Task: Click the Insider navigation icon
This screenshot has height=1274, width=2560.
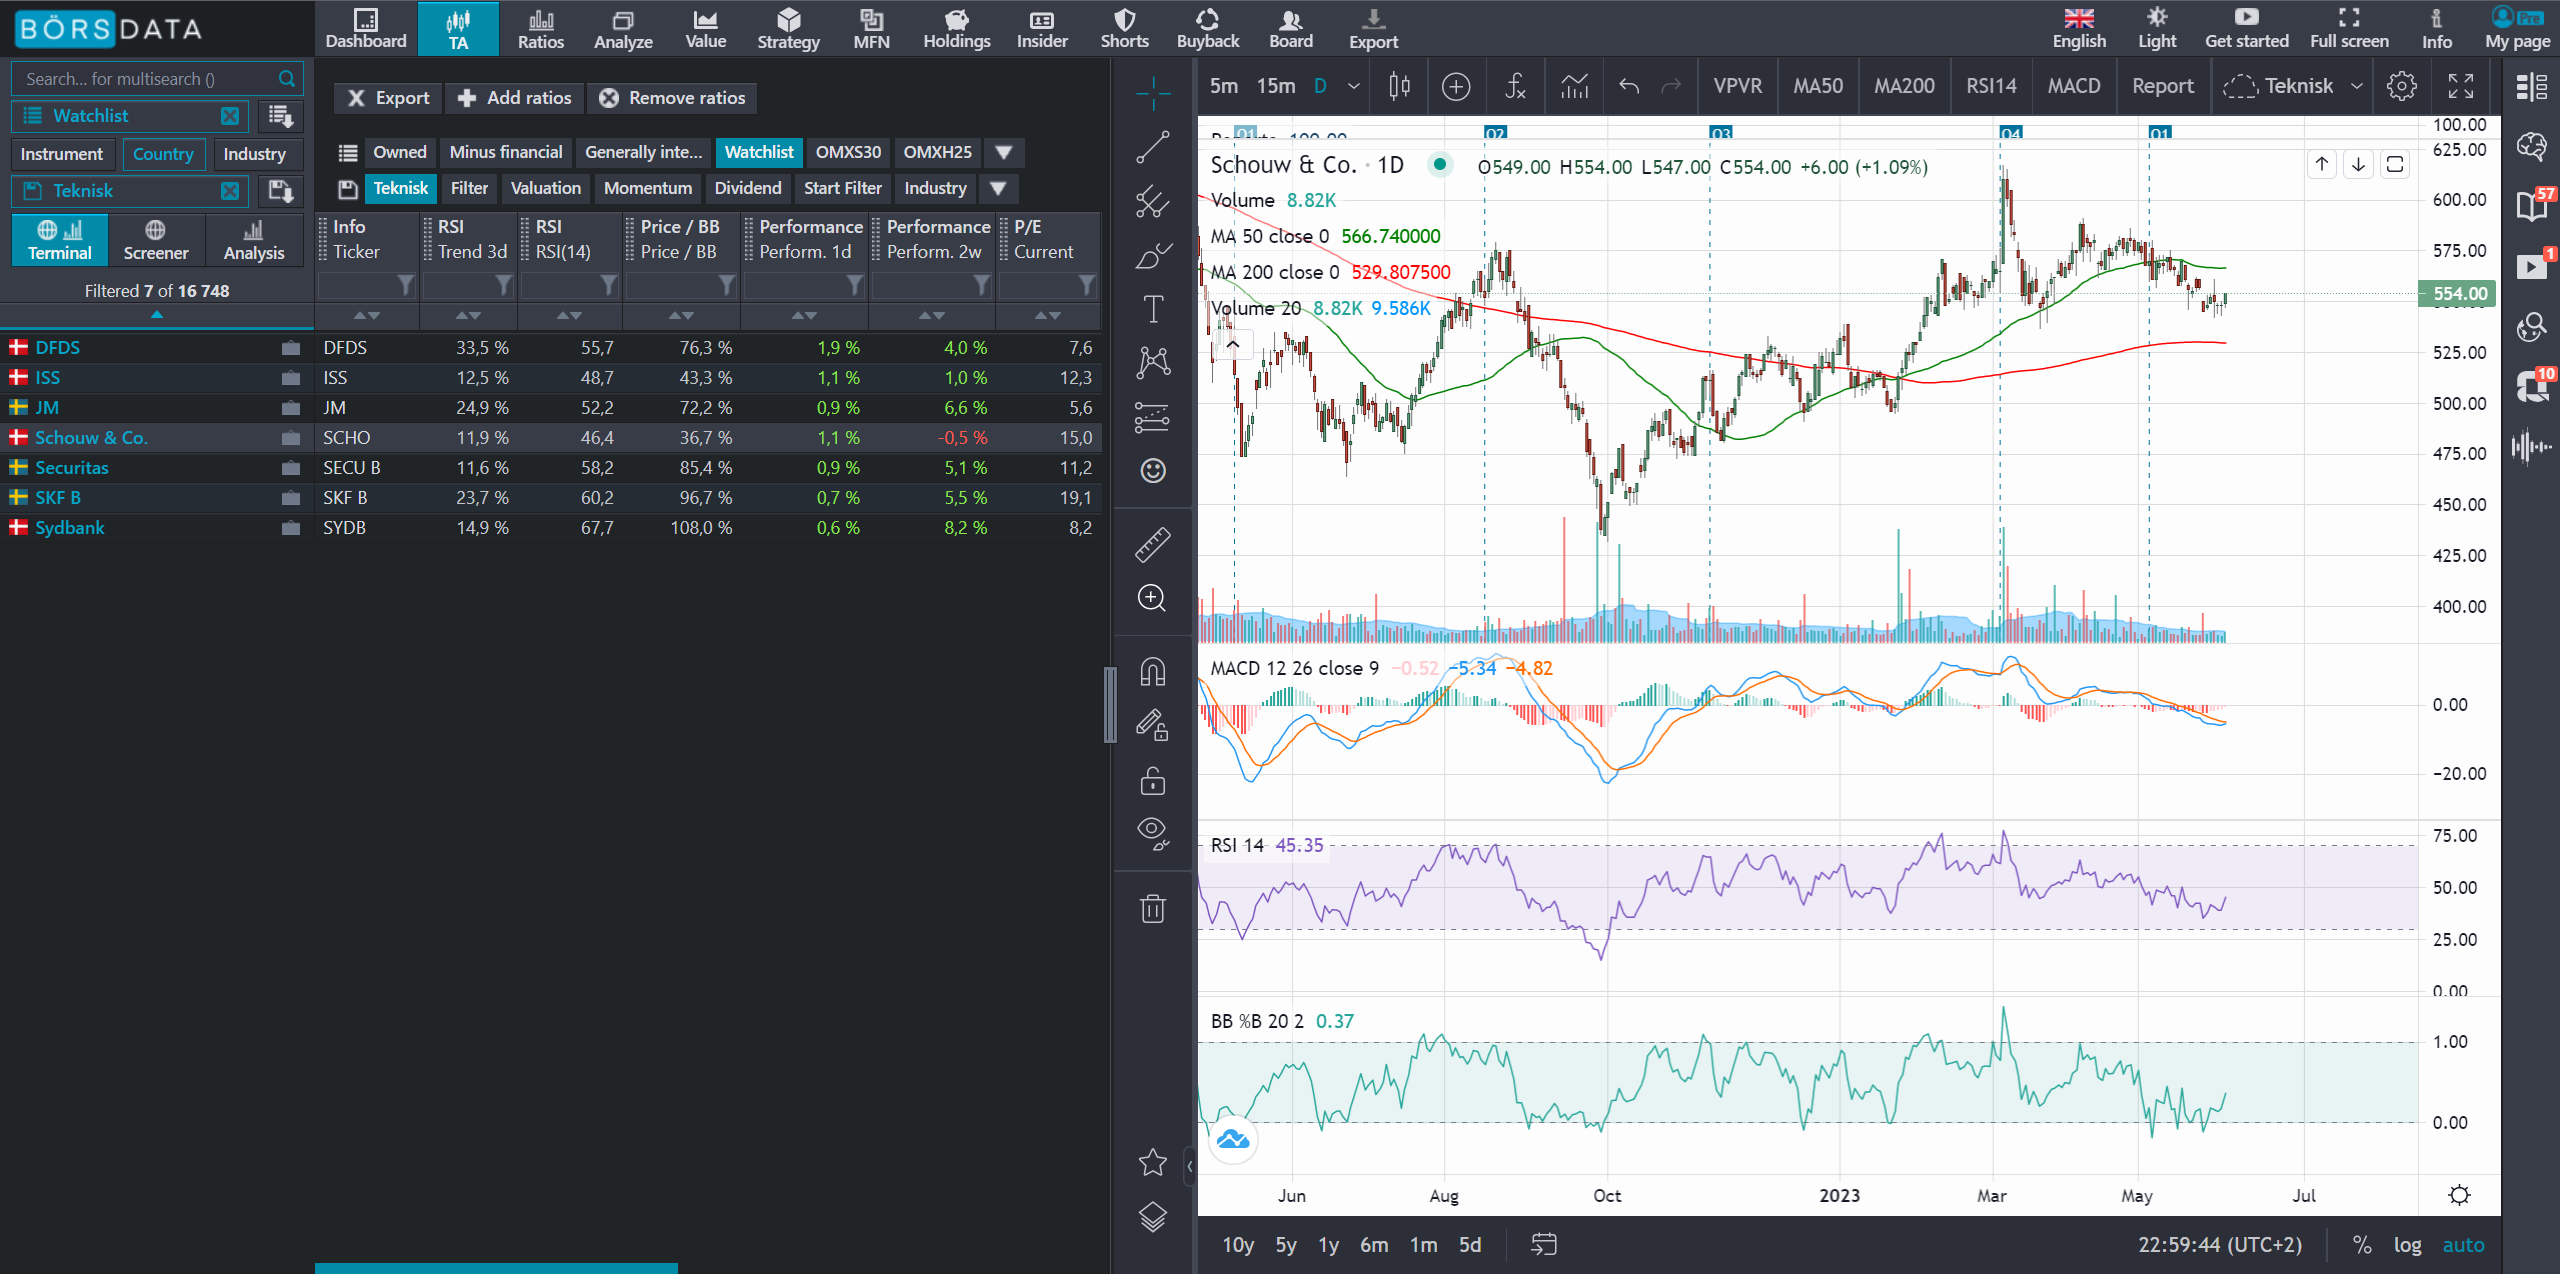Action: (1042, 28)
